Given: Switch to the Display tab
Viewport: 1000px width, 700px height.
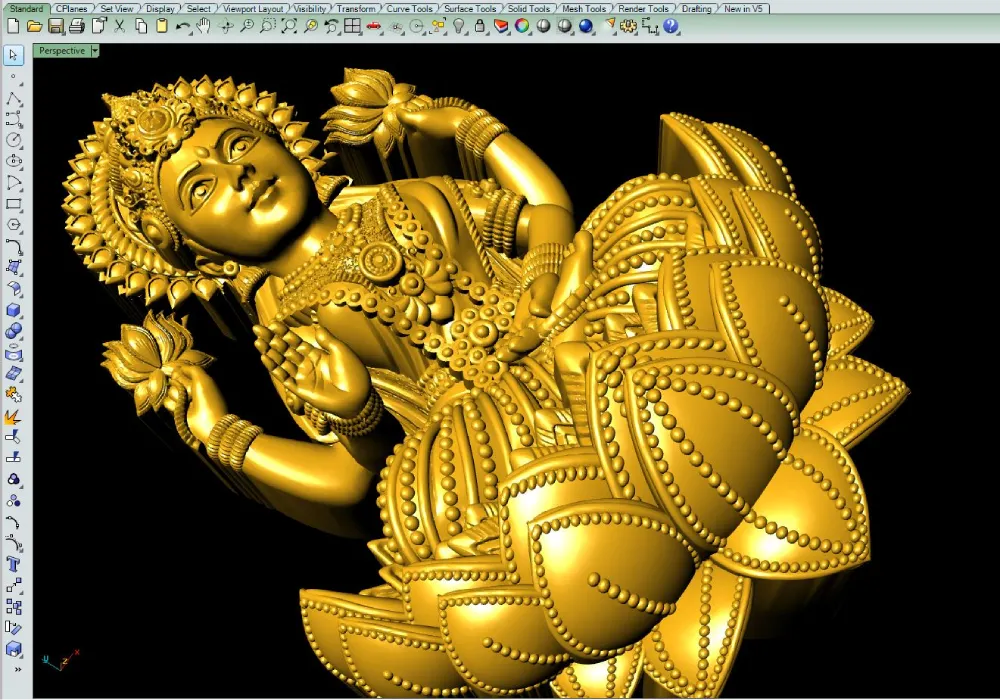Looking at the screenshot, I should click(x=159, y=8).
